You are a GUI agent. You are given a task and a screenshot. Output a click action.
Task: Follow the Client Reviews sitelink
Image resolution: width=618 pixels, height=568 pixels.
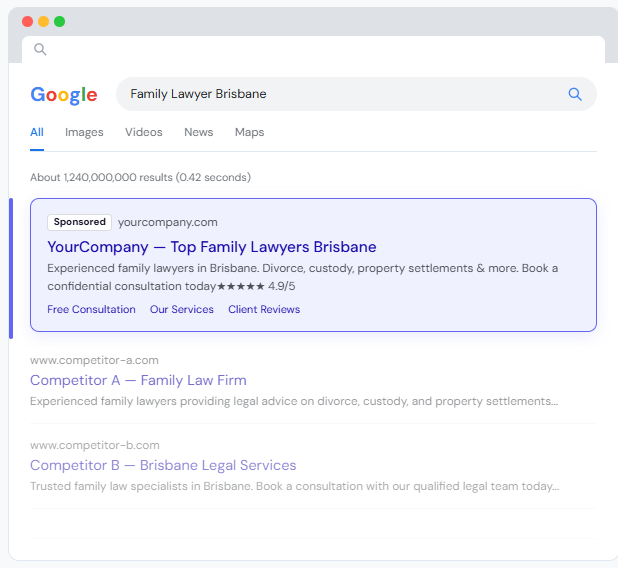click(x=264, y=309)
